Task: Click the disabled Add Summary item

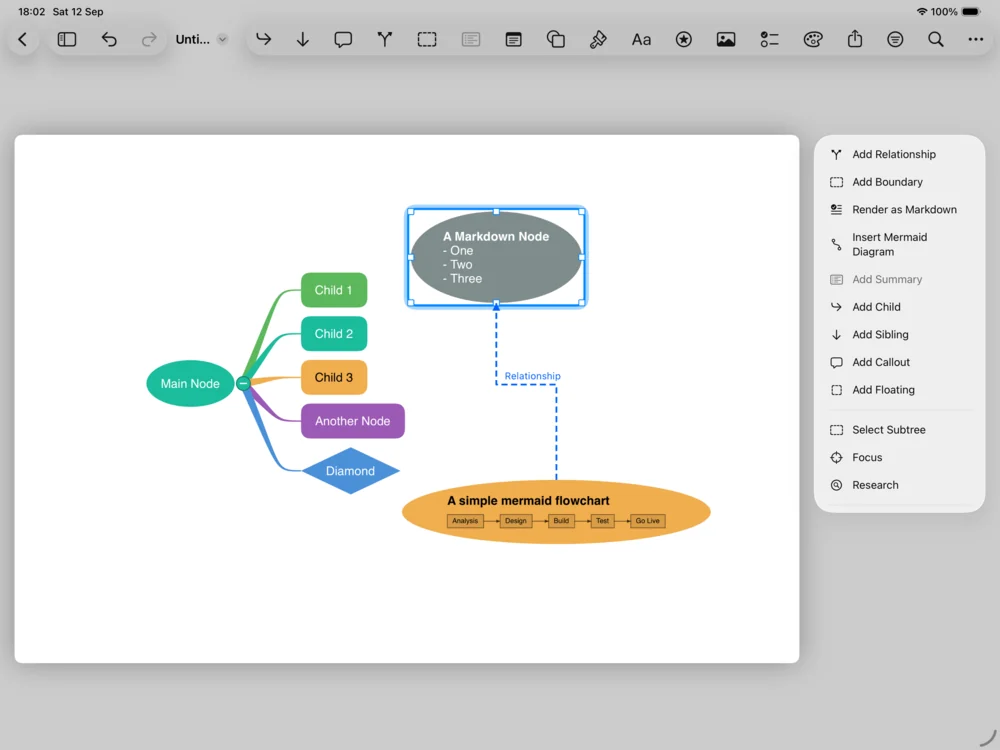Action: 899,279
